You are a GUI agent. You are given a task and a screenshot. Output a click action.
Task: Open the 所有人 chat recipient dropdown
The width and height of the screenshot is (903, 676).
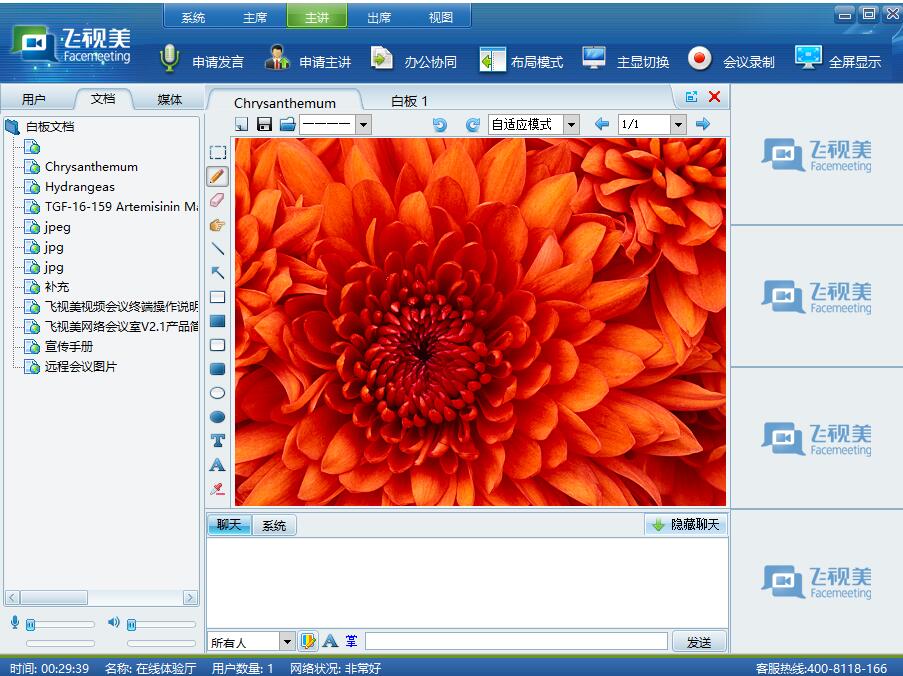coord(287,642)
